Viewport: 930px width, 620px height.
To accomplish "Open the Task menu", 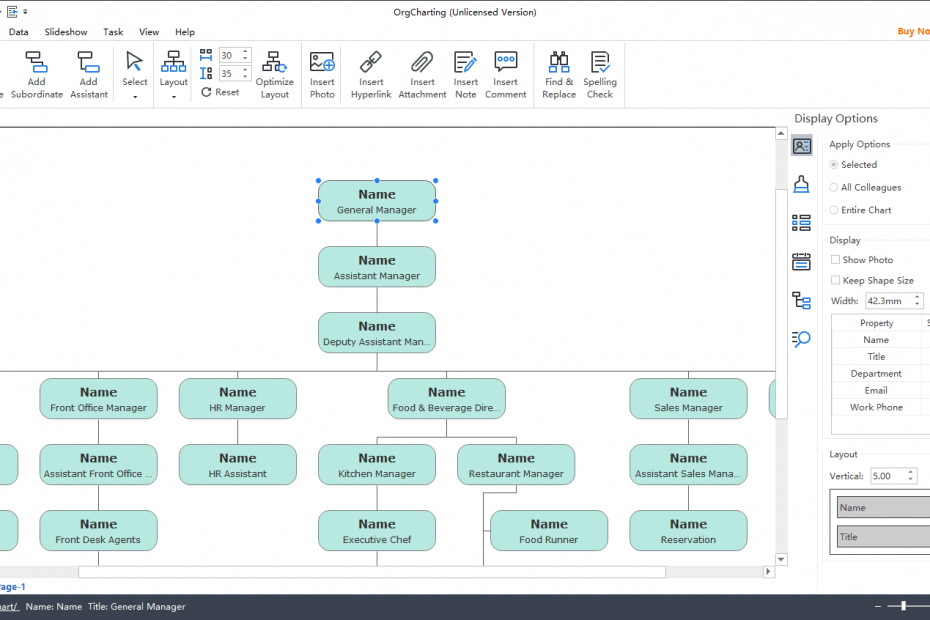I will [113, 32].
